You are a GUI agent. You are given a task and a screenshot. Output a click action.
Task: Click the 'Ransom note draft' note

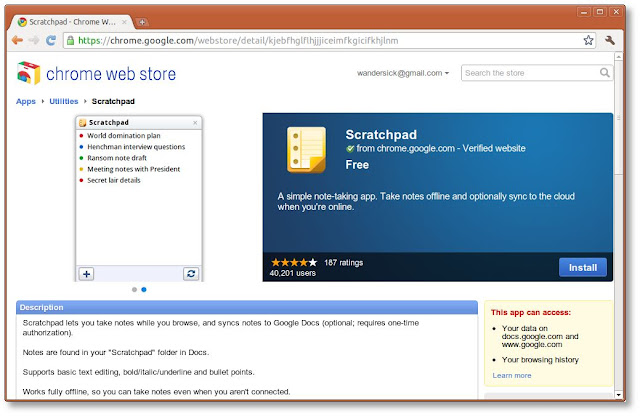click(117, 158)
